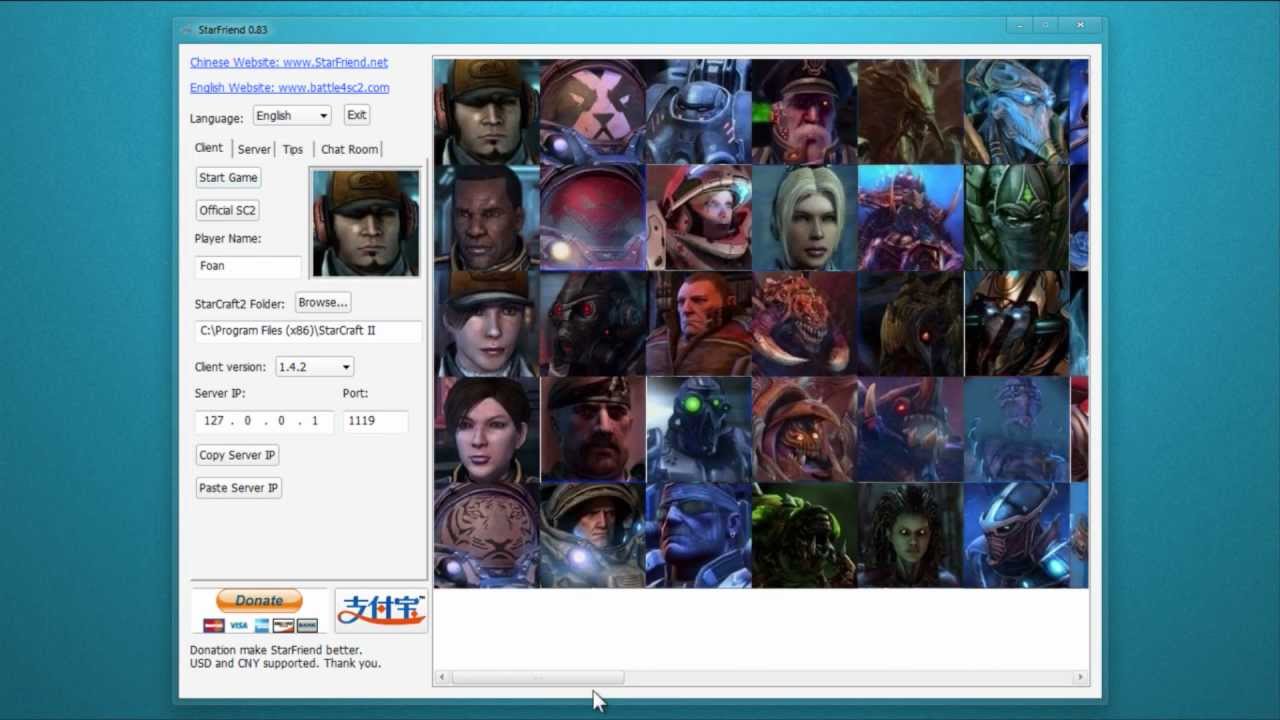Image resolution: width=1280 pixels, height=720 pixels.
Task: Select the dark-skinned officer portrait
Action: (486, 217)
